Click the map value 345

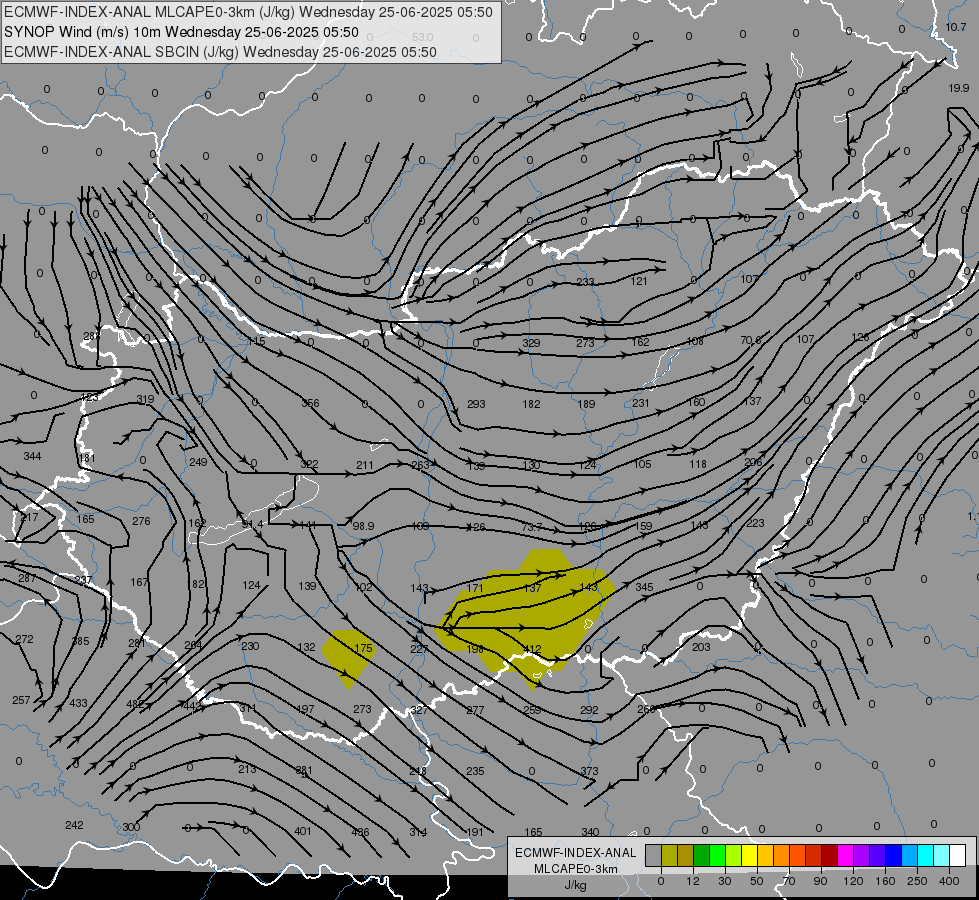[x=644, y=586]
